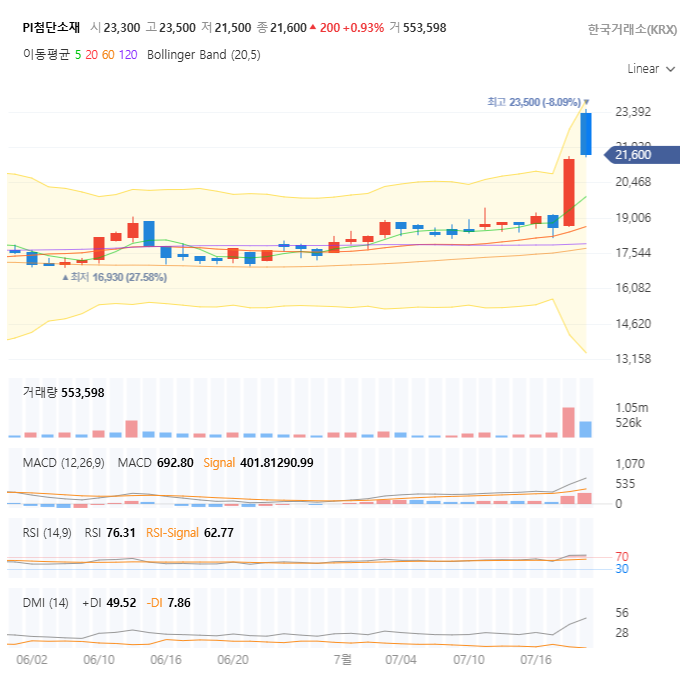Click the current price tag 21,600
This screenshot has height=697, width=680.
[642, 155]
